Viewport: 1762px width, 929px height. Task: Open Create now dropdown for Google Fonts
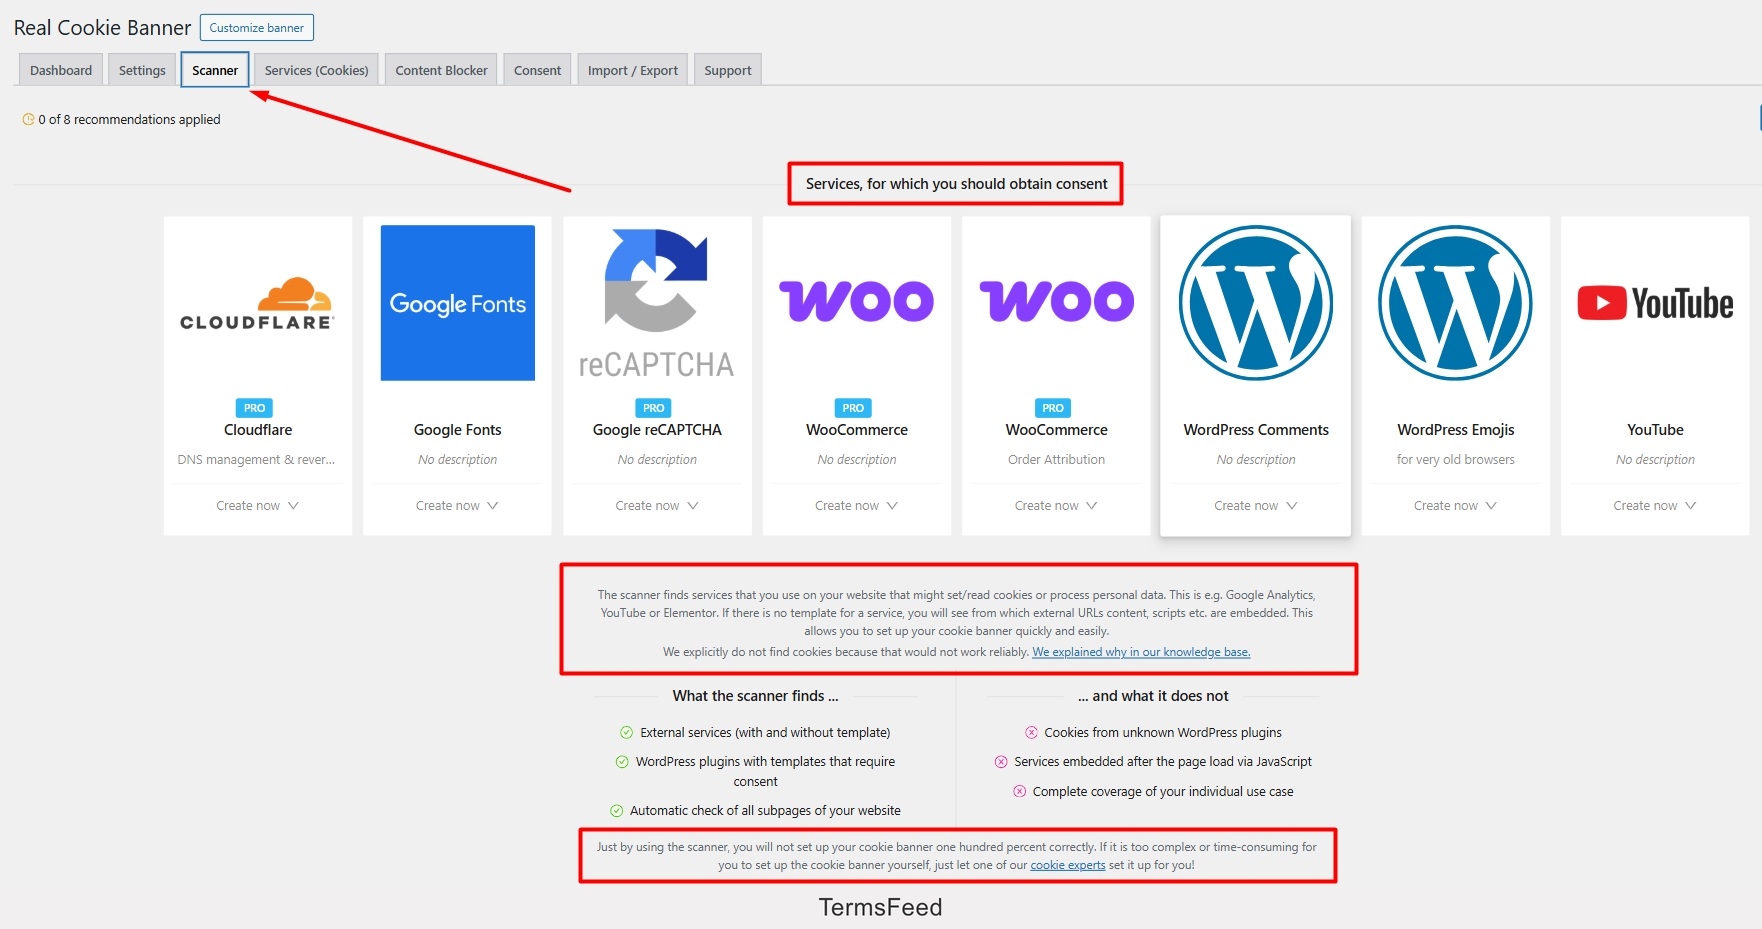[457, 506]
